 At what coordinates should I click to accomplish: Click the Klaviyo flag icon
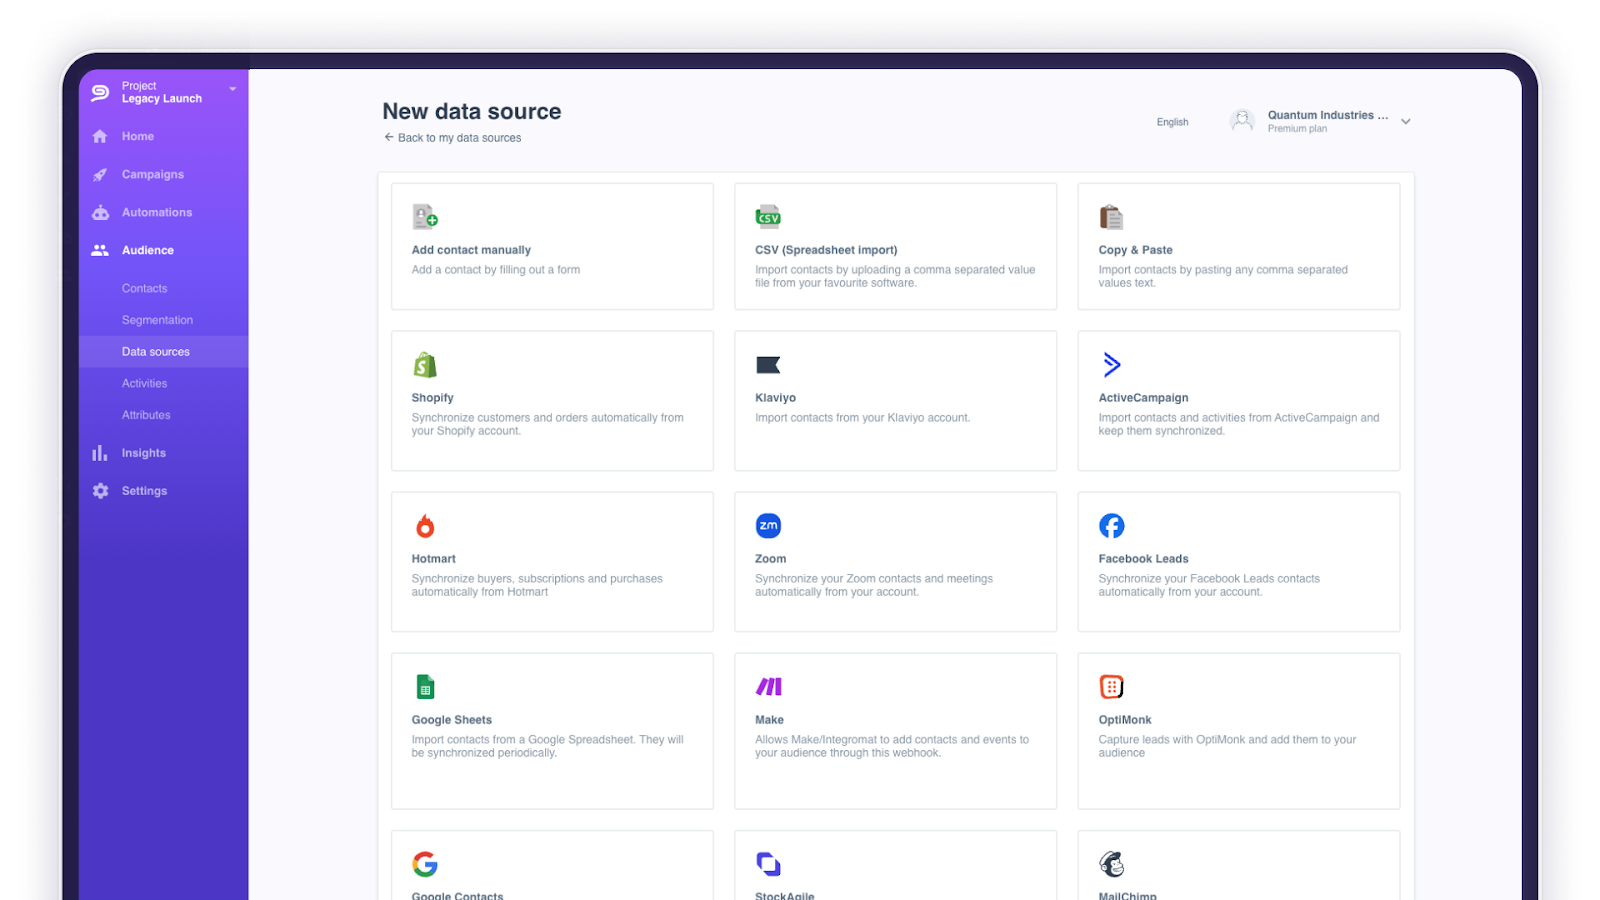[768, 365]
